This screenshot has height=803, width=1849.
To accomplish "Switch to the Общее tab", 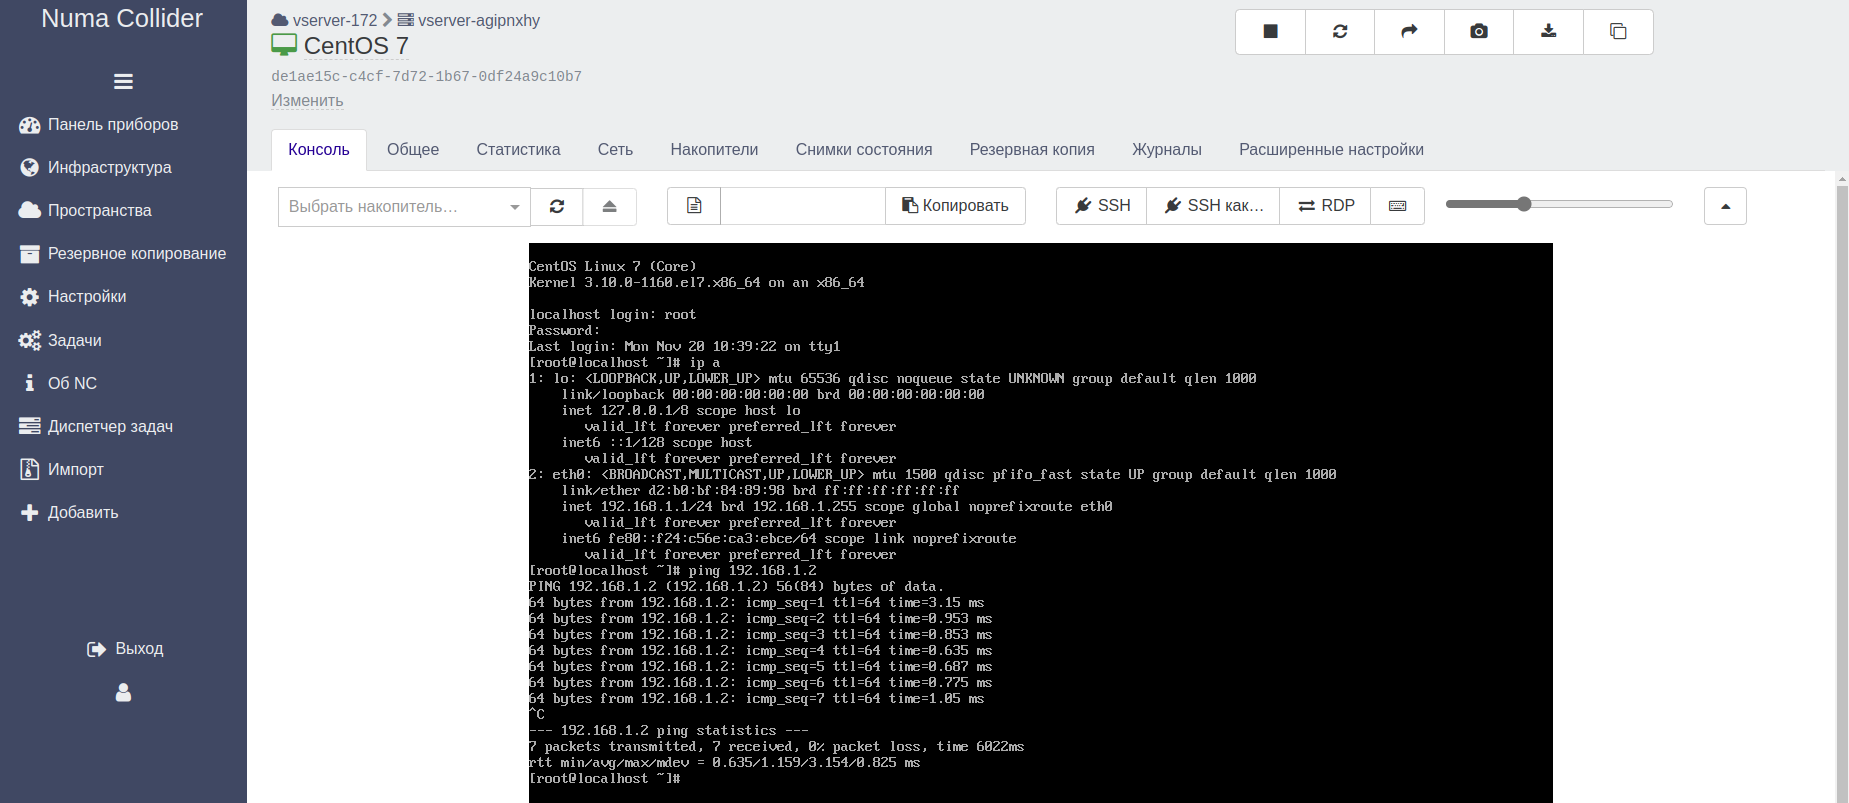I will tap(413, 150).
